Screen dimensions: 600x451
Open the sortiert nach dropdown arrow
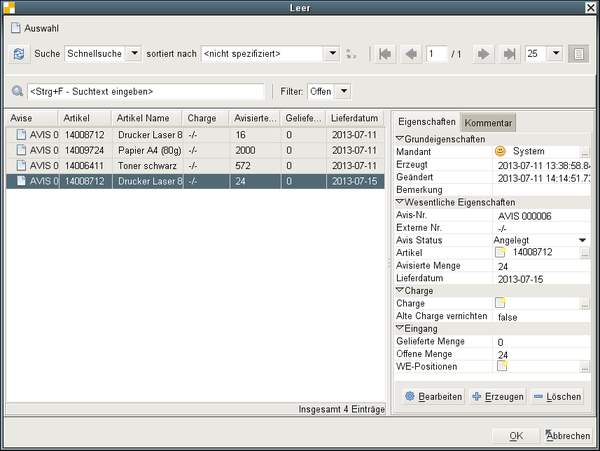click(x=333, y=53)
